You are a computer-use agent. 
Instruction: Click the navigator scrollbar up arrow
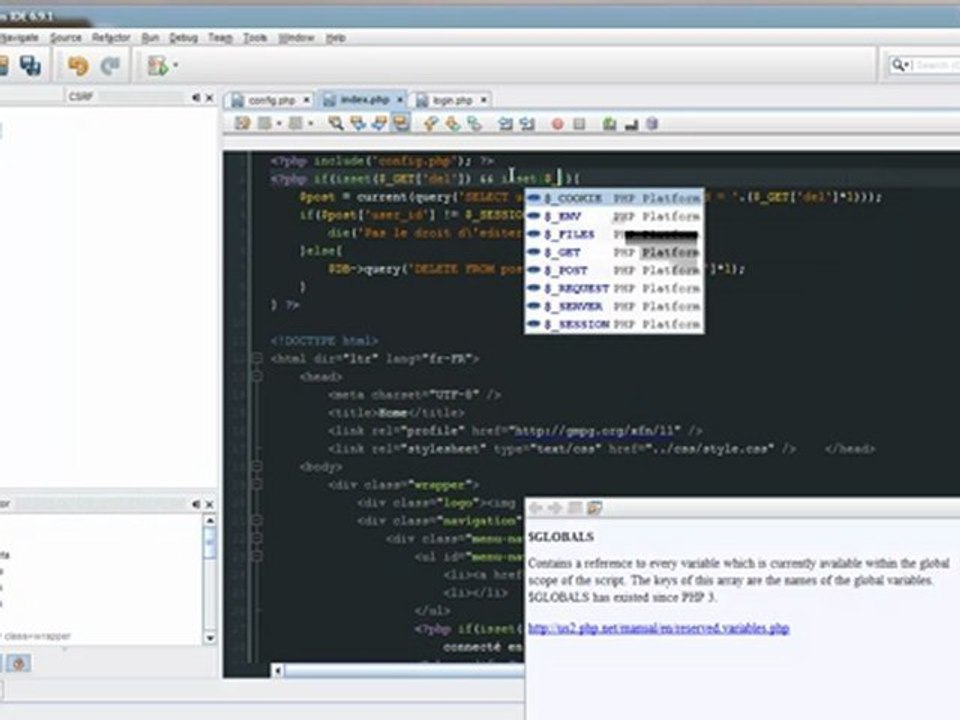pyautogui.click(x=209, y=520)
